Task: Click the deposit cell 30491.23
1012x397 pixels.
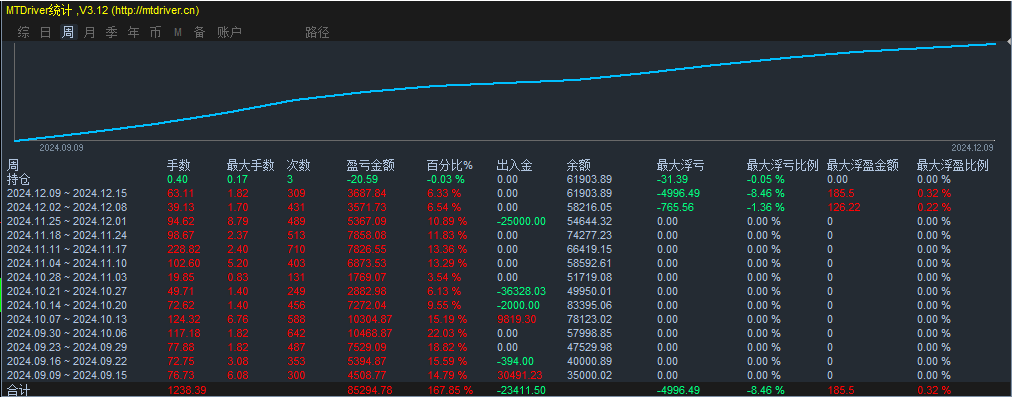Action: coord(519,375)
